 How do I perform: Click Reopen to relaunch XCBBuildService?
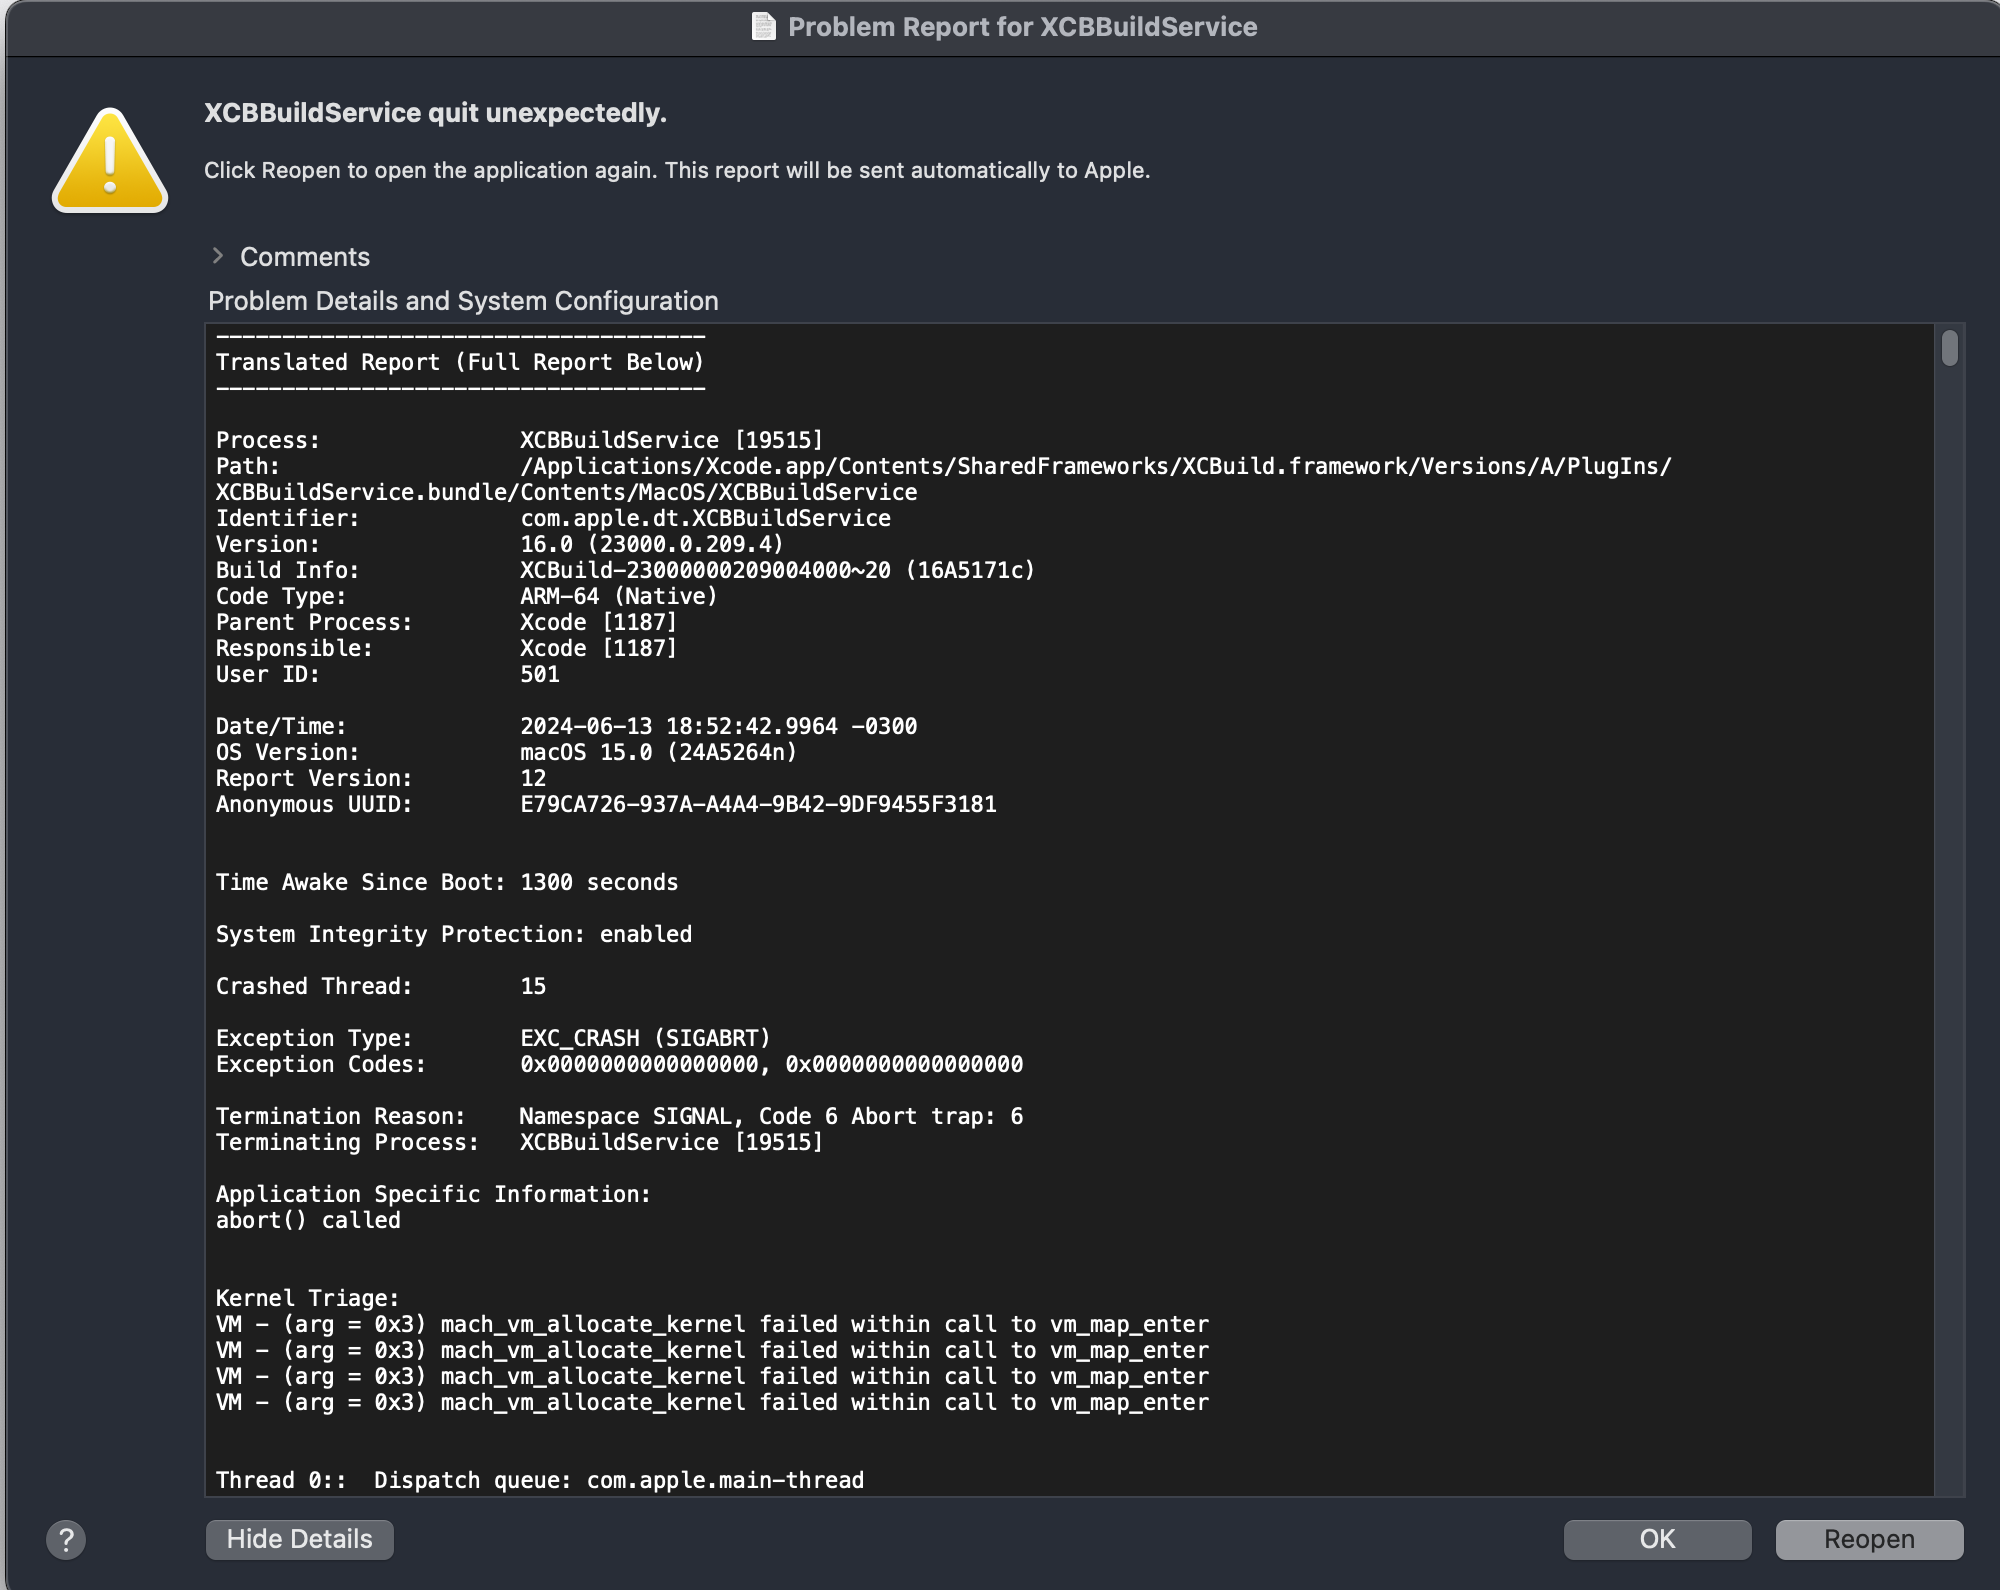[x=1868, y=1539]
